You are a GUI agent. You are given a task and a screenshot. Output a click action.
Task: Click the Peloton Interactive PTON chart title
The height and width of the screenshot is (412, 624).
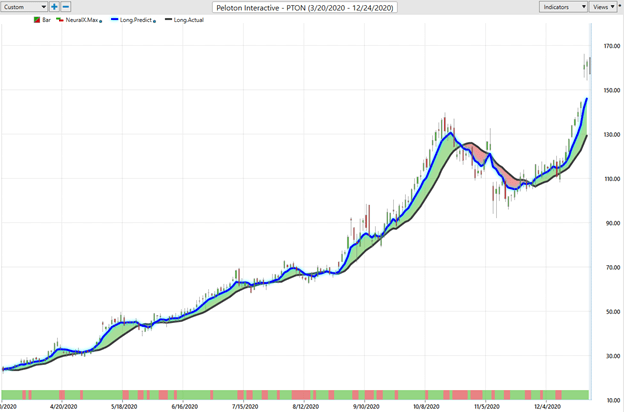[x=305, y=7]
